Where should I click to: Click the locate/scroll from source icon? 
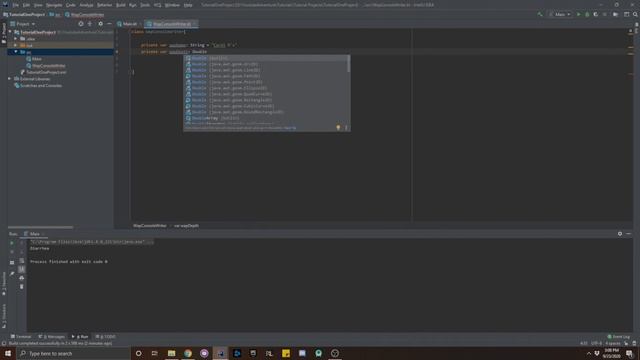[81, 24]
